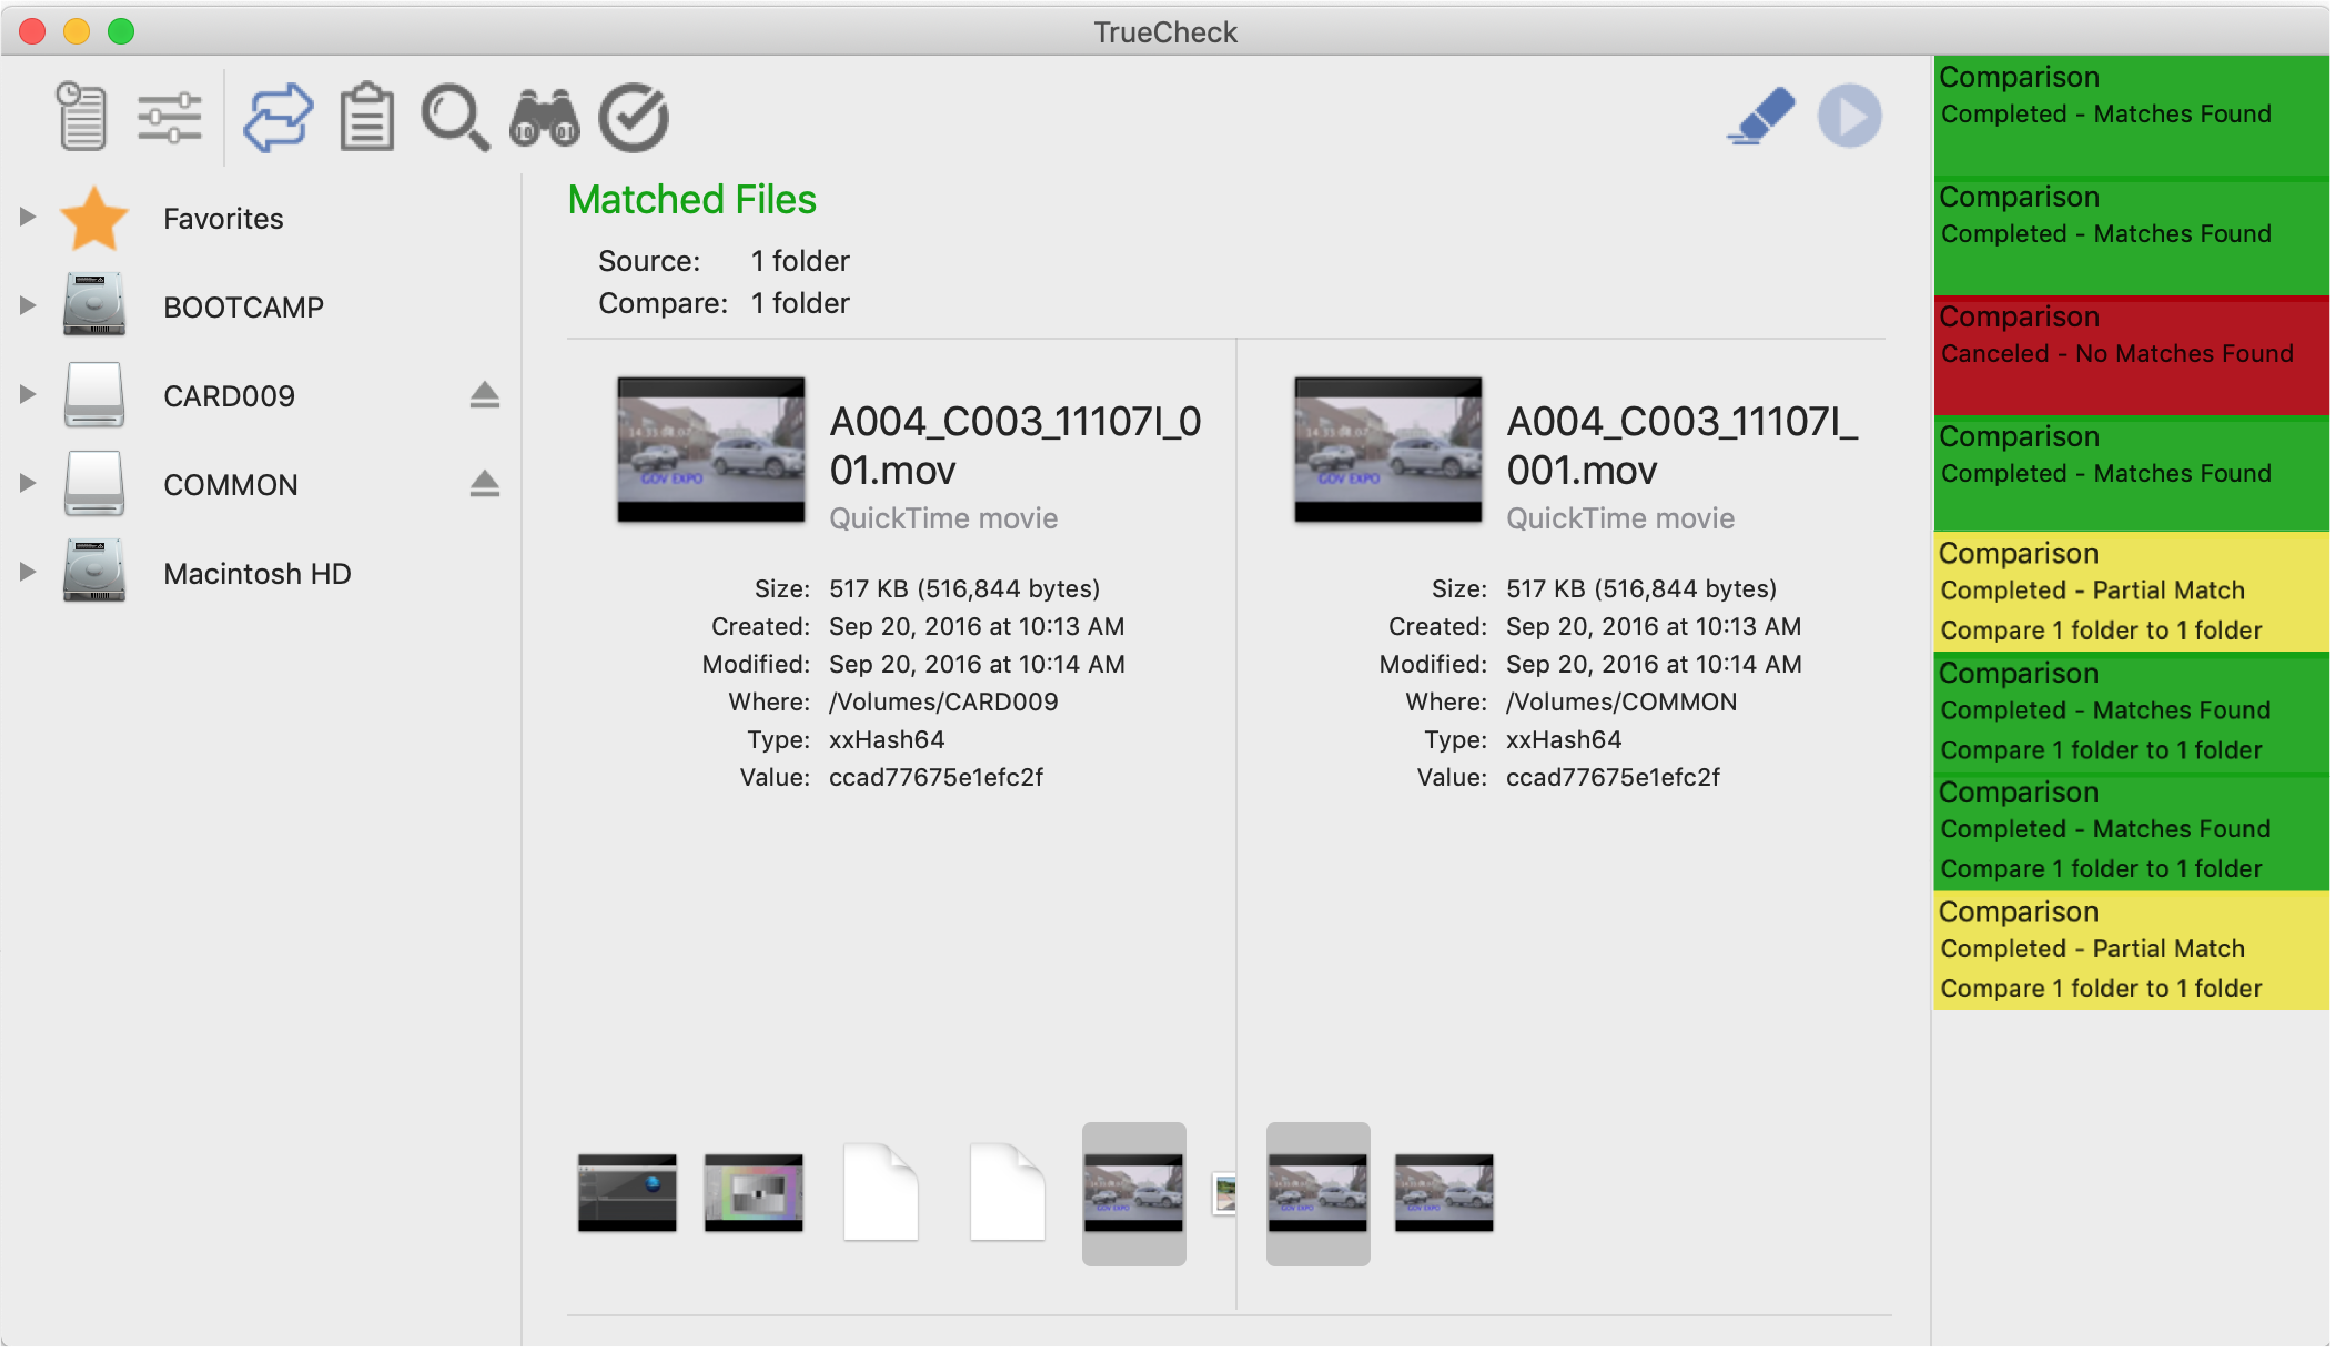
Task: Click the Favorites star icon
Action: [95, 217]
